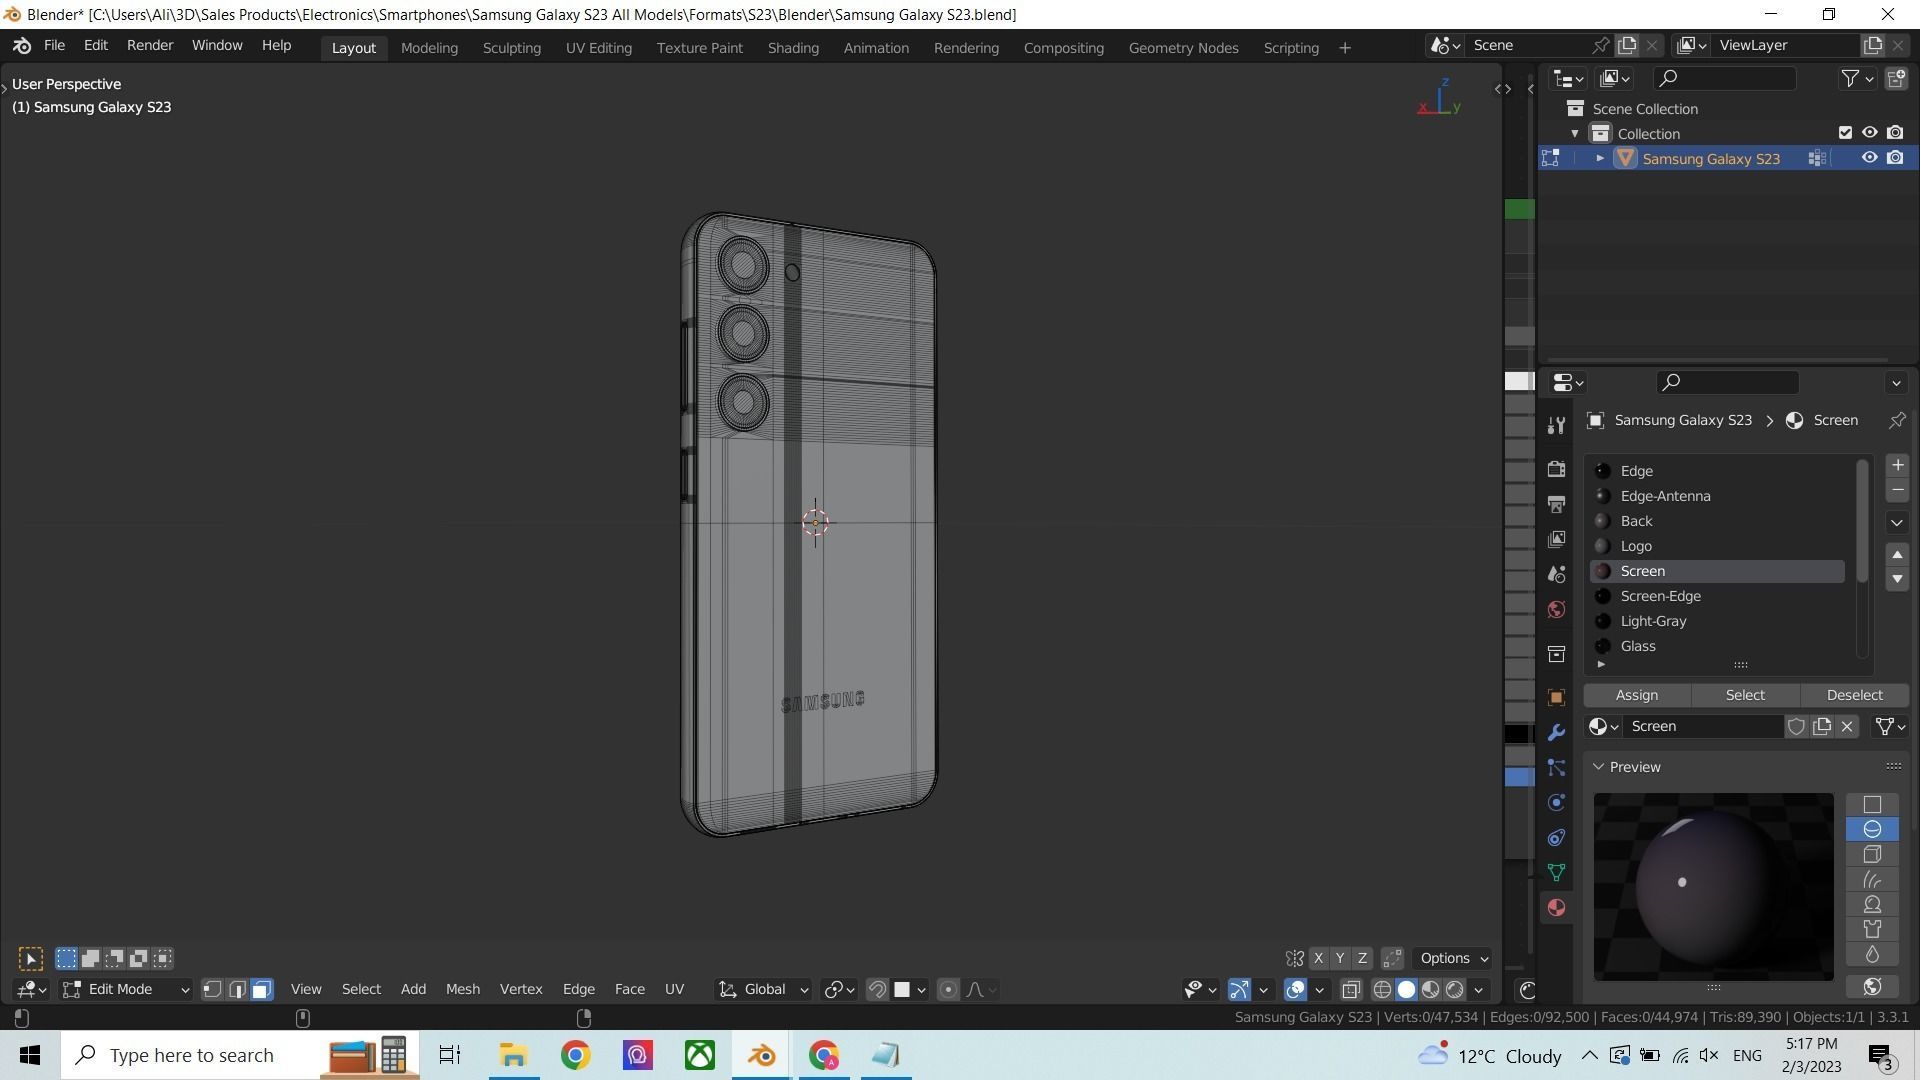This screenshot has width=1920, height=1080.
Task: Open the Global transform orientation dropdown
Action: point(764,989)
